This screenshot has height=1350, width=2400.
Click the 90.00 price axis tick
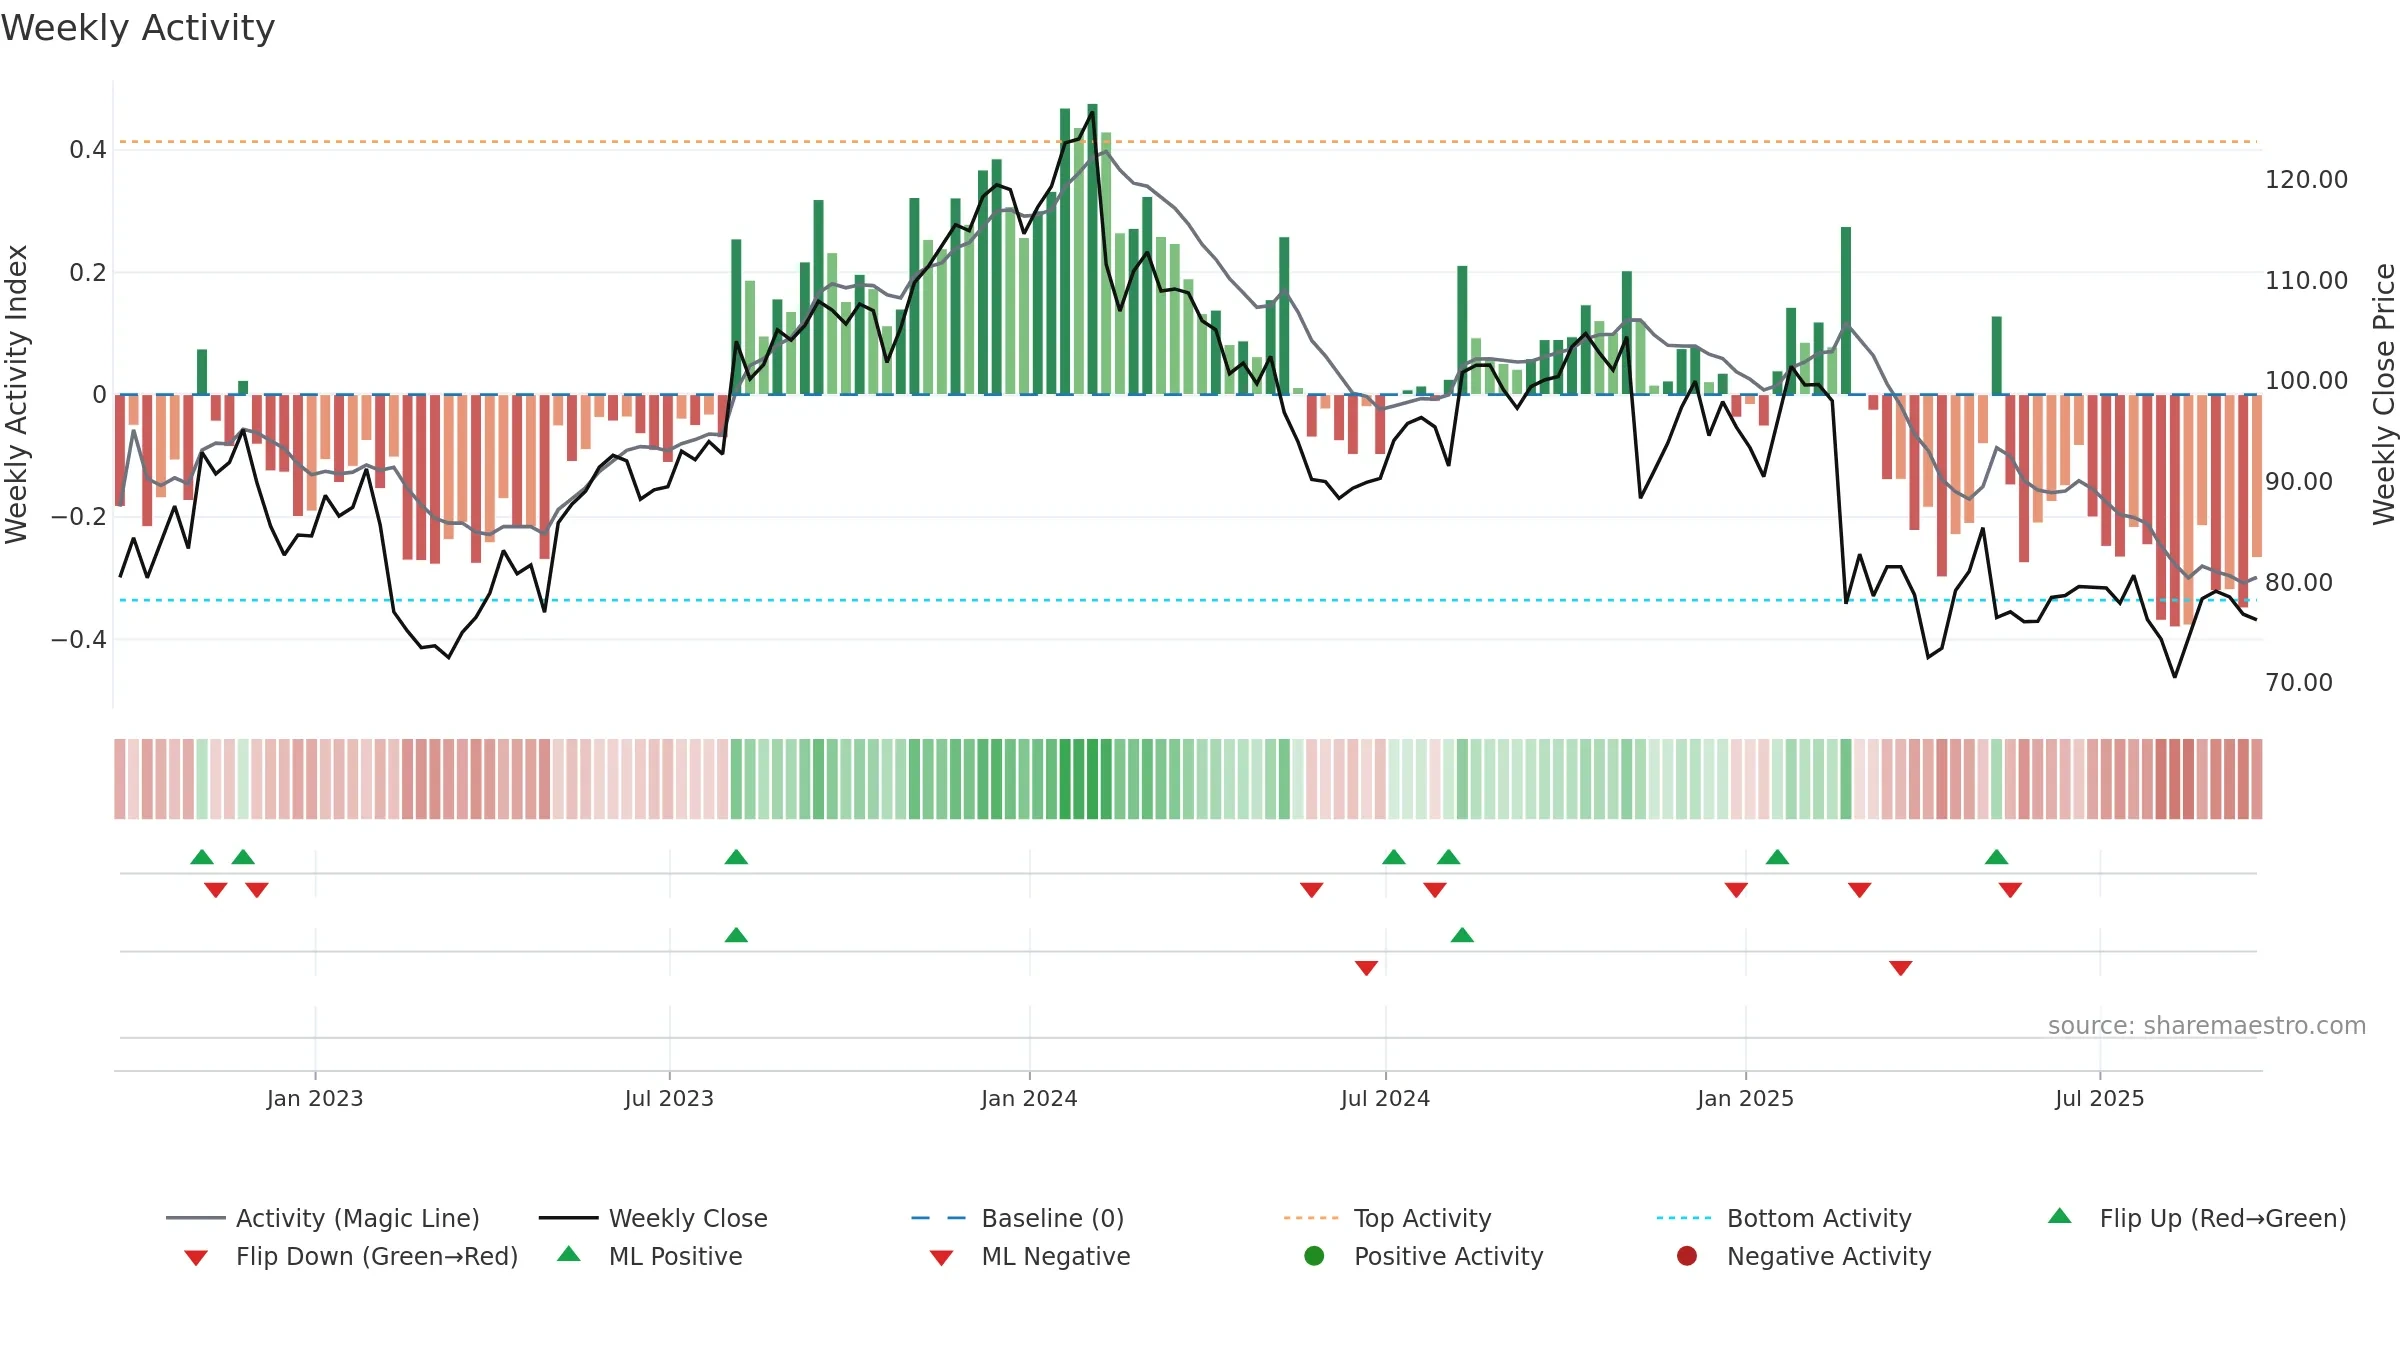point(2299,481)
